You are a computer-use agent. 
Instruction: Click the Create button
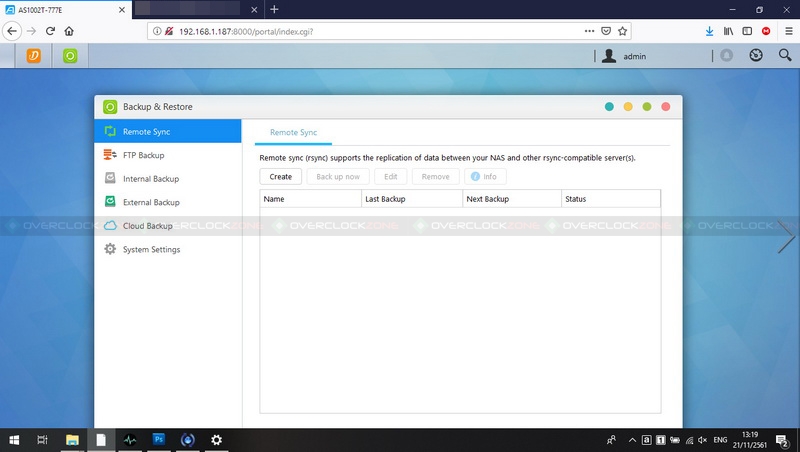281,177
